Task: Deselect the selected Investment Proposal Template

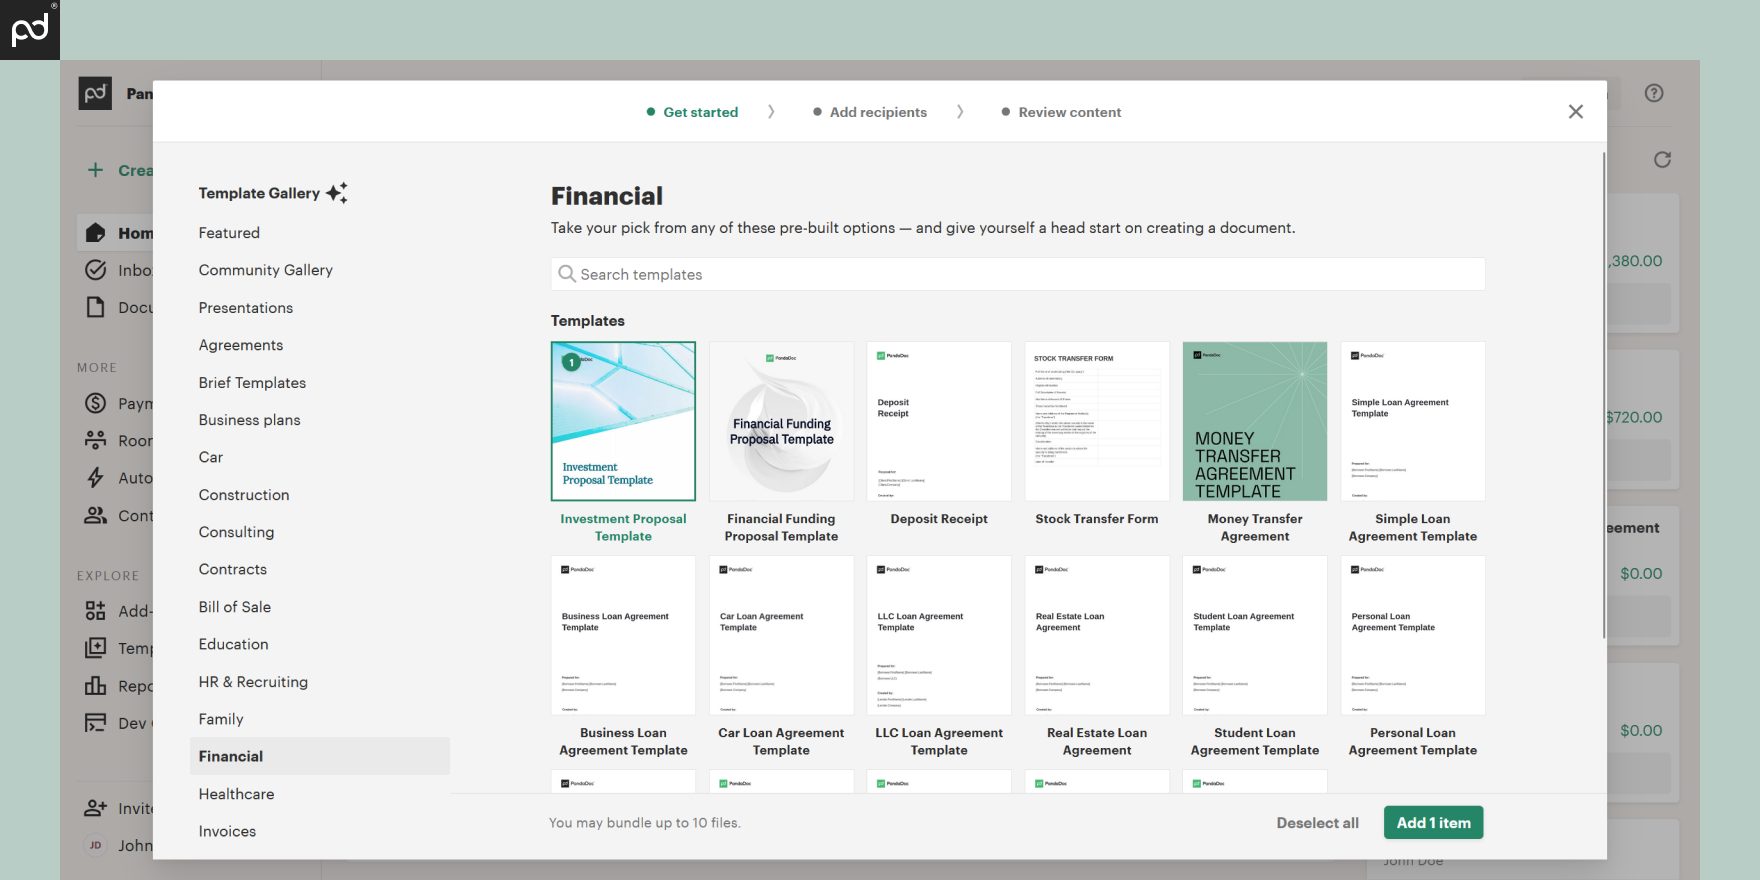Action: click(623, 421)
